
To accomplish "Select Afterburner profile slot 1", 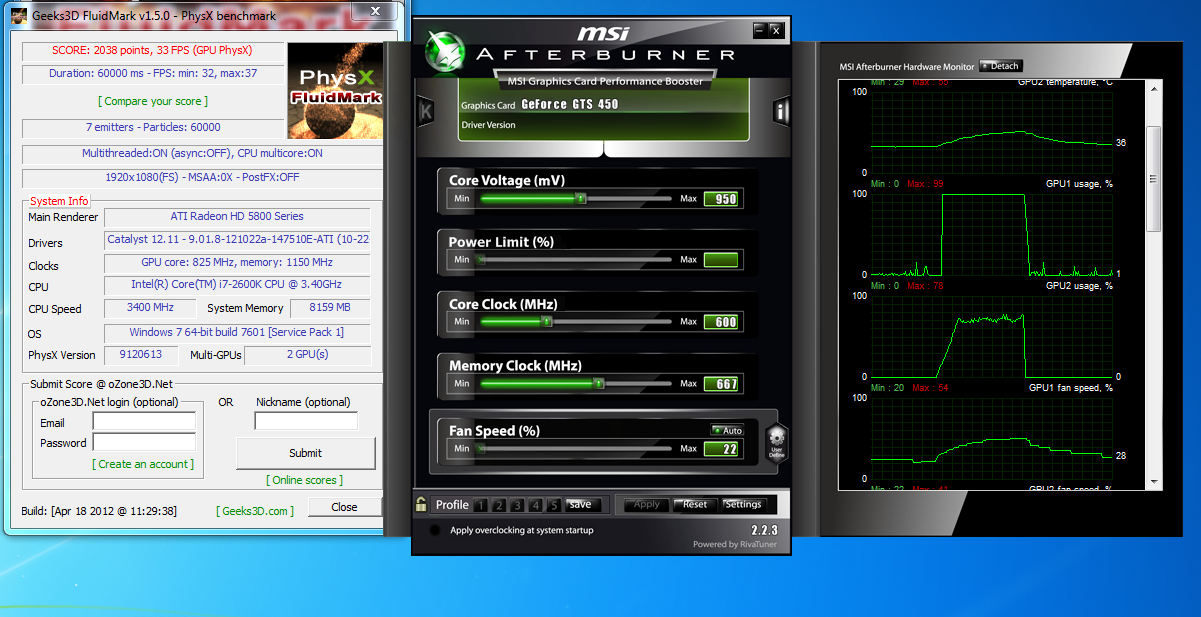I will coord(480,505).
